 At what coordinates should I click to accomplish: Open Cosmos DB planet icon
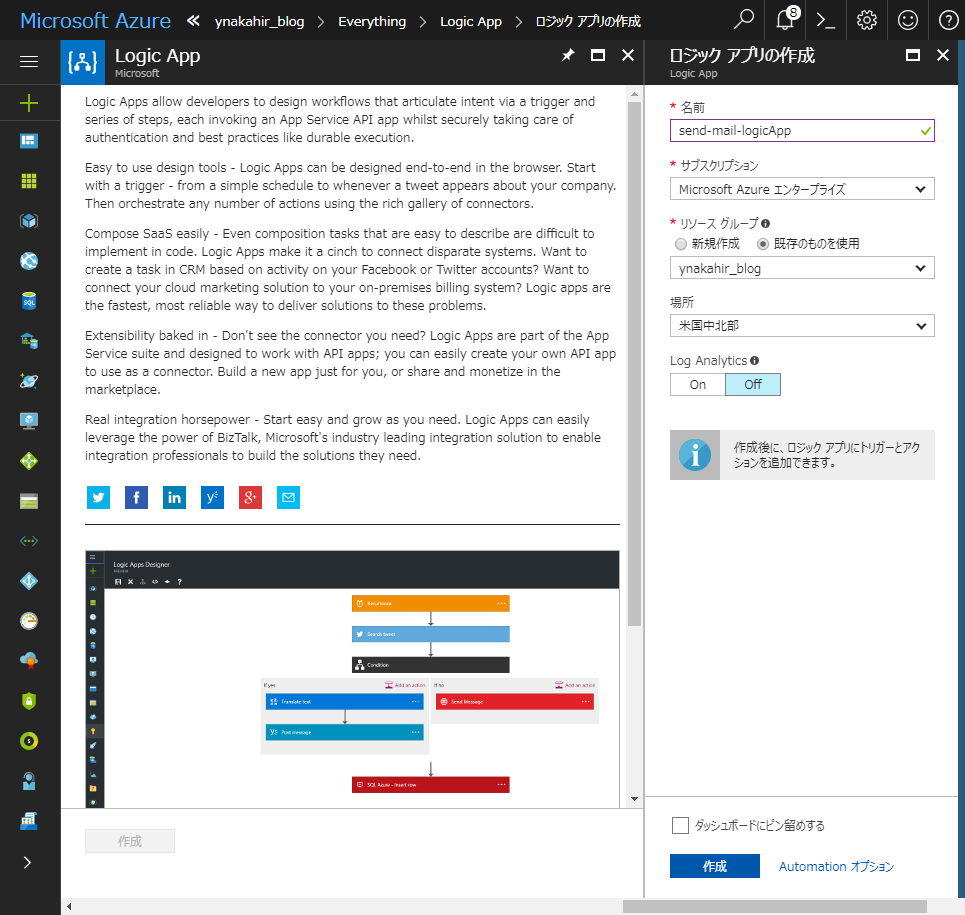[x=29, y=381]
